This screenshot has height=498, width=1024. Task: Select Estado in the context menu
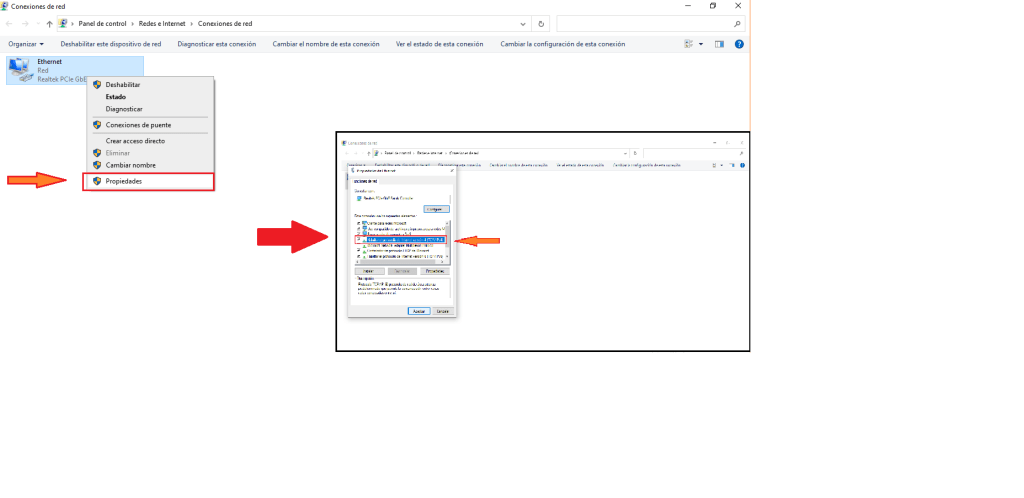click(116, 97)
